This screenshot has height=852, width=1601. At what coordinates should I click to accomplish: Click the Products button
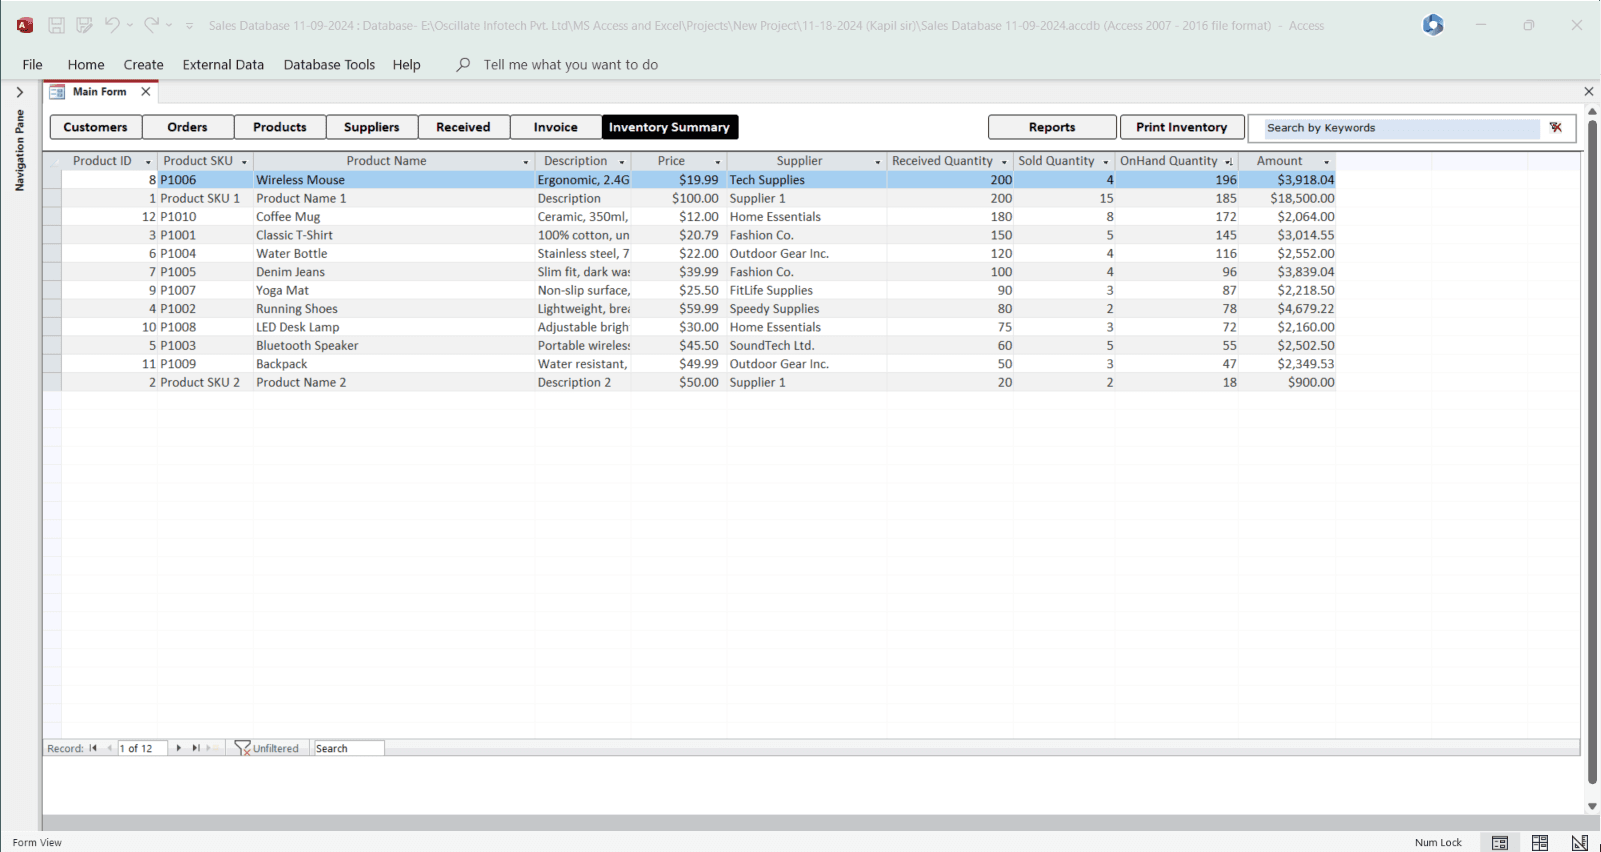(x=280, y=127)
